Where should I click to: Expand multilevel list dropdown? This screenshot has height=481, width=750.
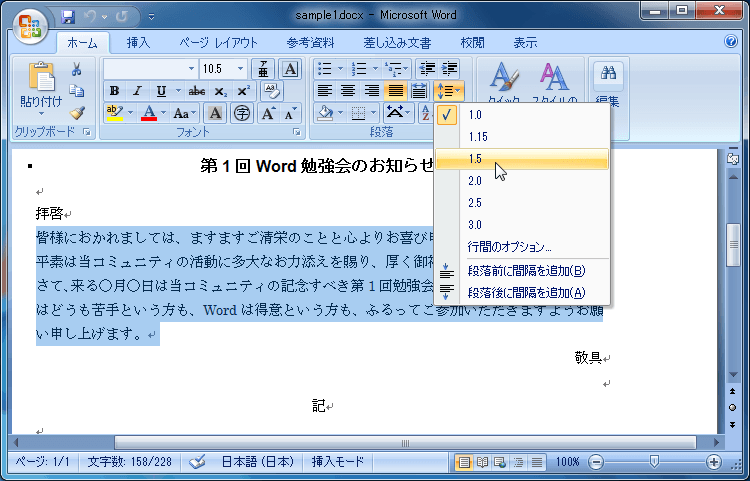(406, 69)
